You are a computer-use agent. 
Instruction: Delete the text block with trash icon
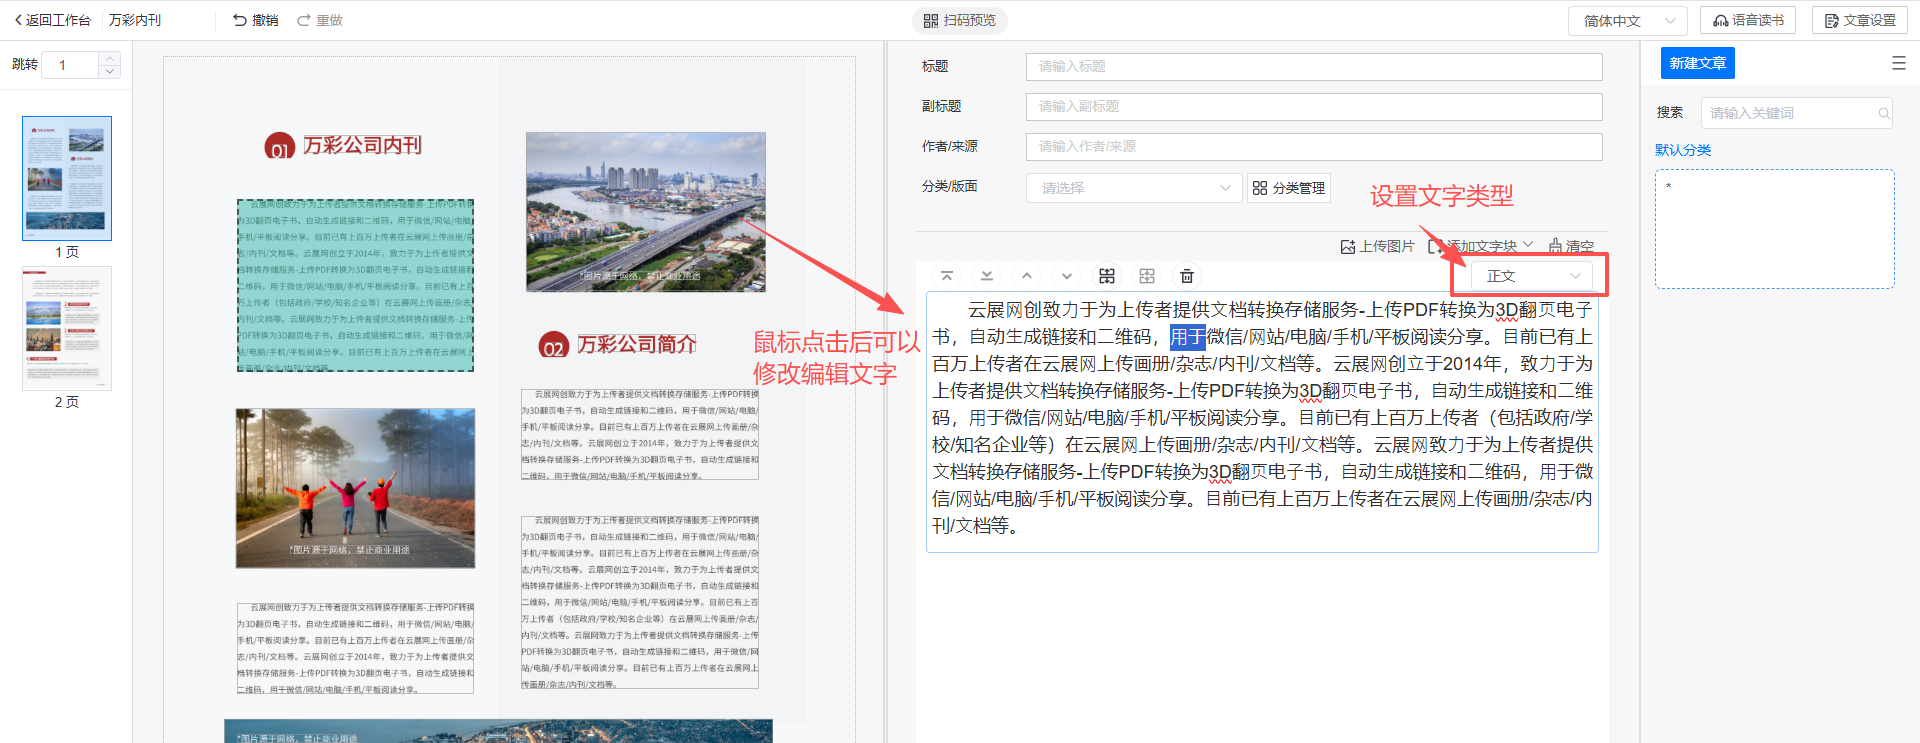click(1187, 276)
